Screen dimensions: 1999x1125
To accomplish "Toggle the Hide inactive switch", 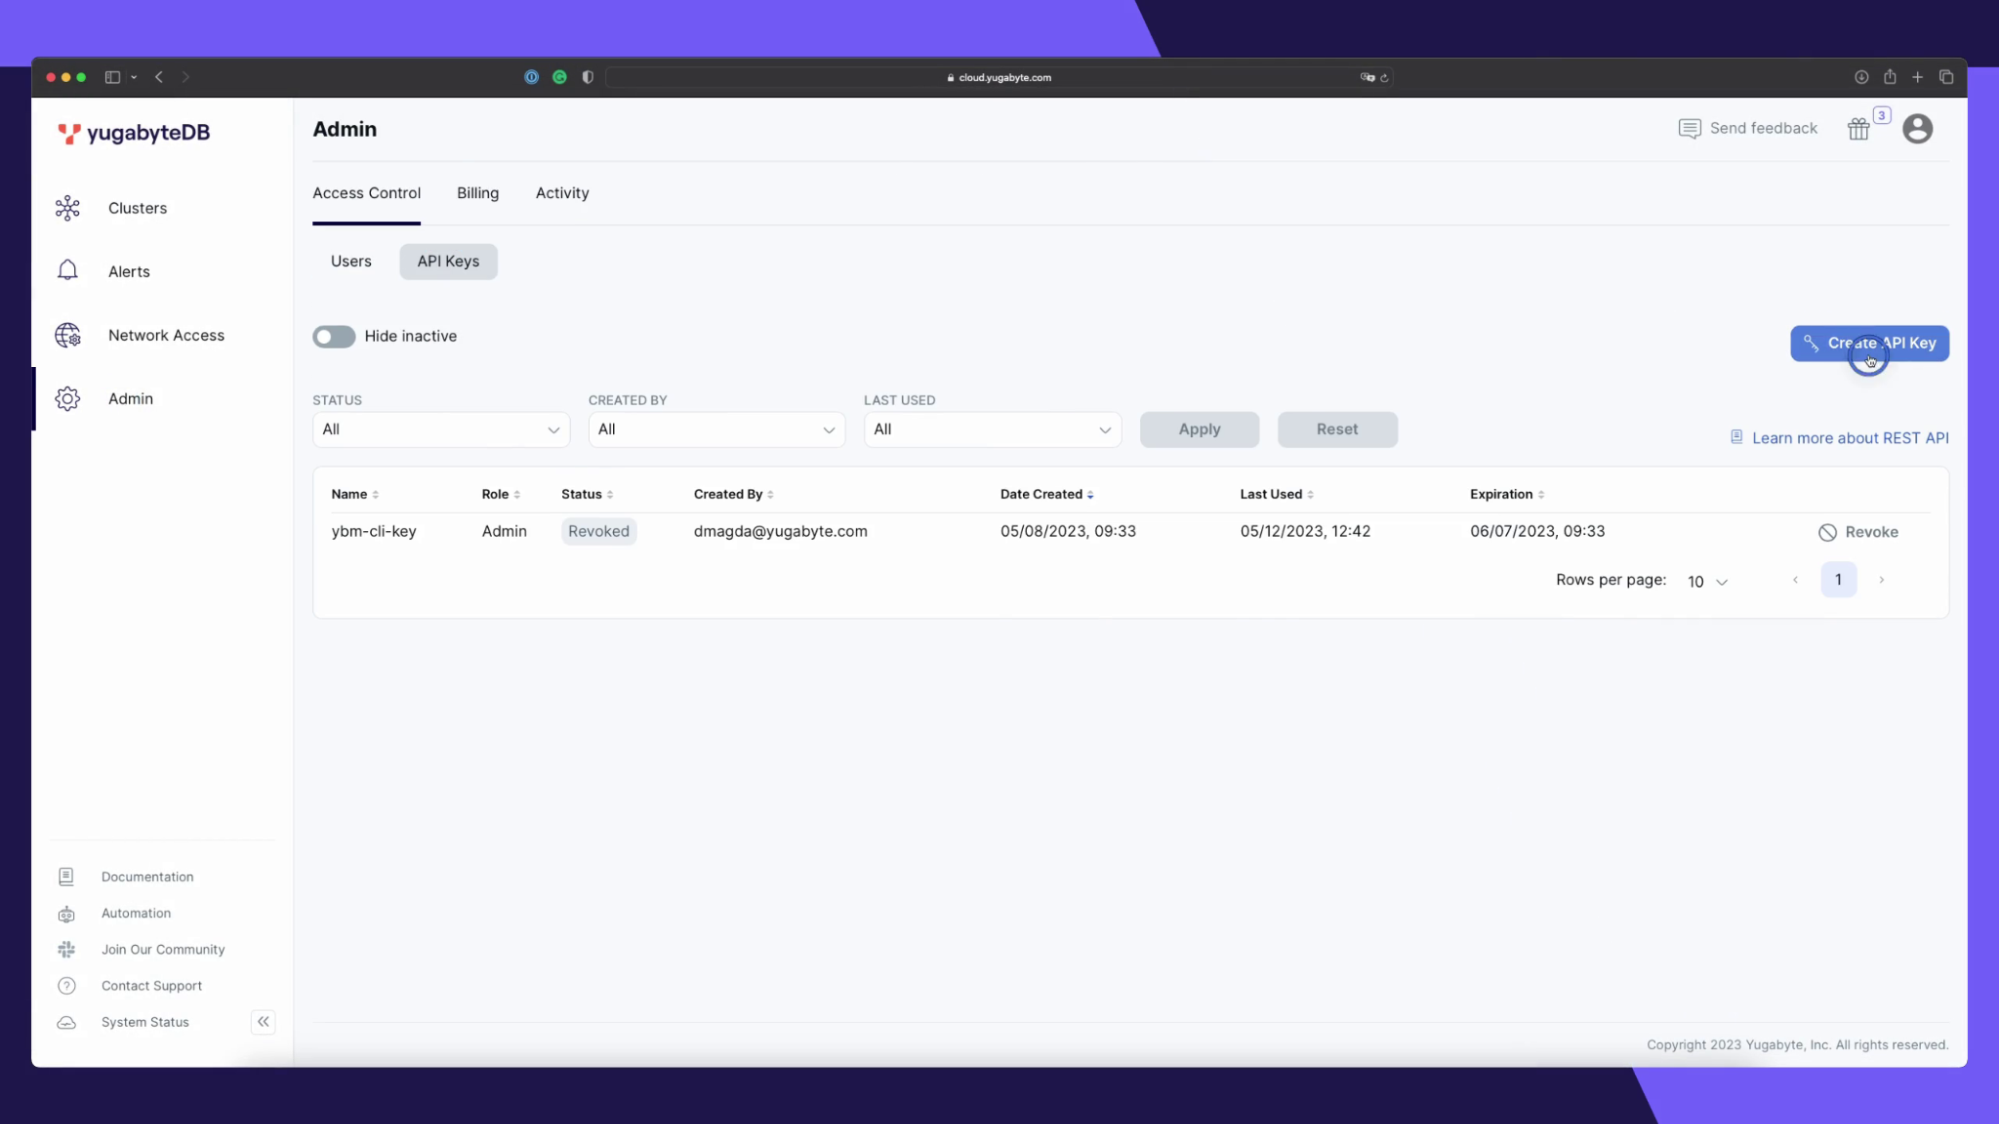I will pyautogui.click(x=334, y=337).
